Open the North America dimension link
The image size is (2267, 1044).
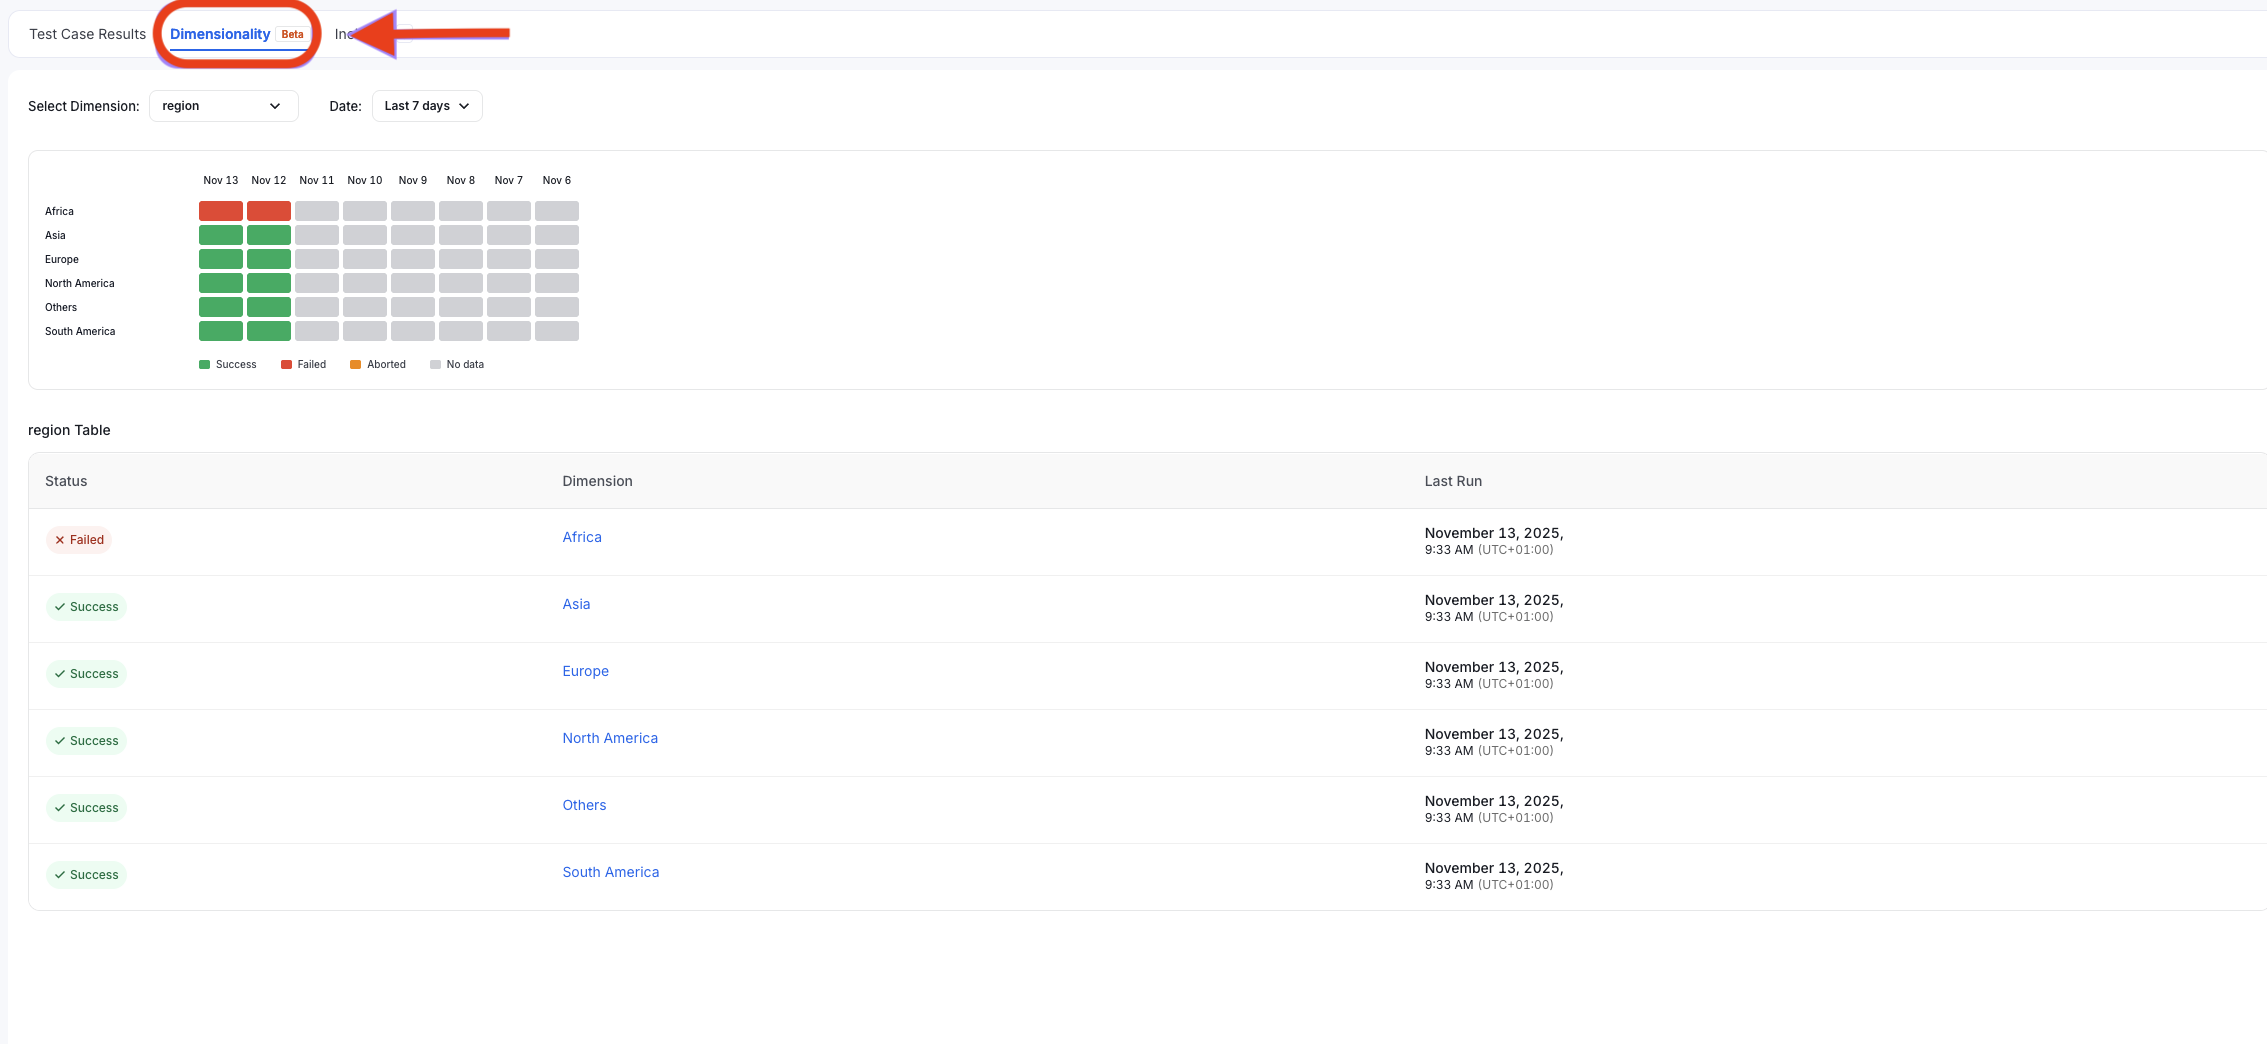click(610, 738)
